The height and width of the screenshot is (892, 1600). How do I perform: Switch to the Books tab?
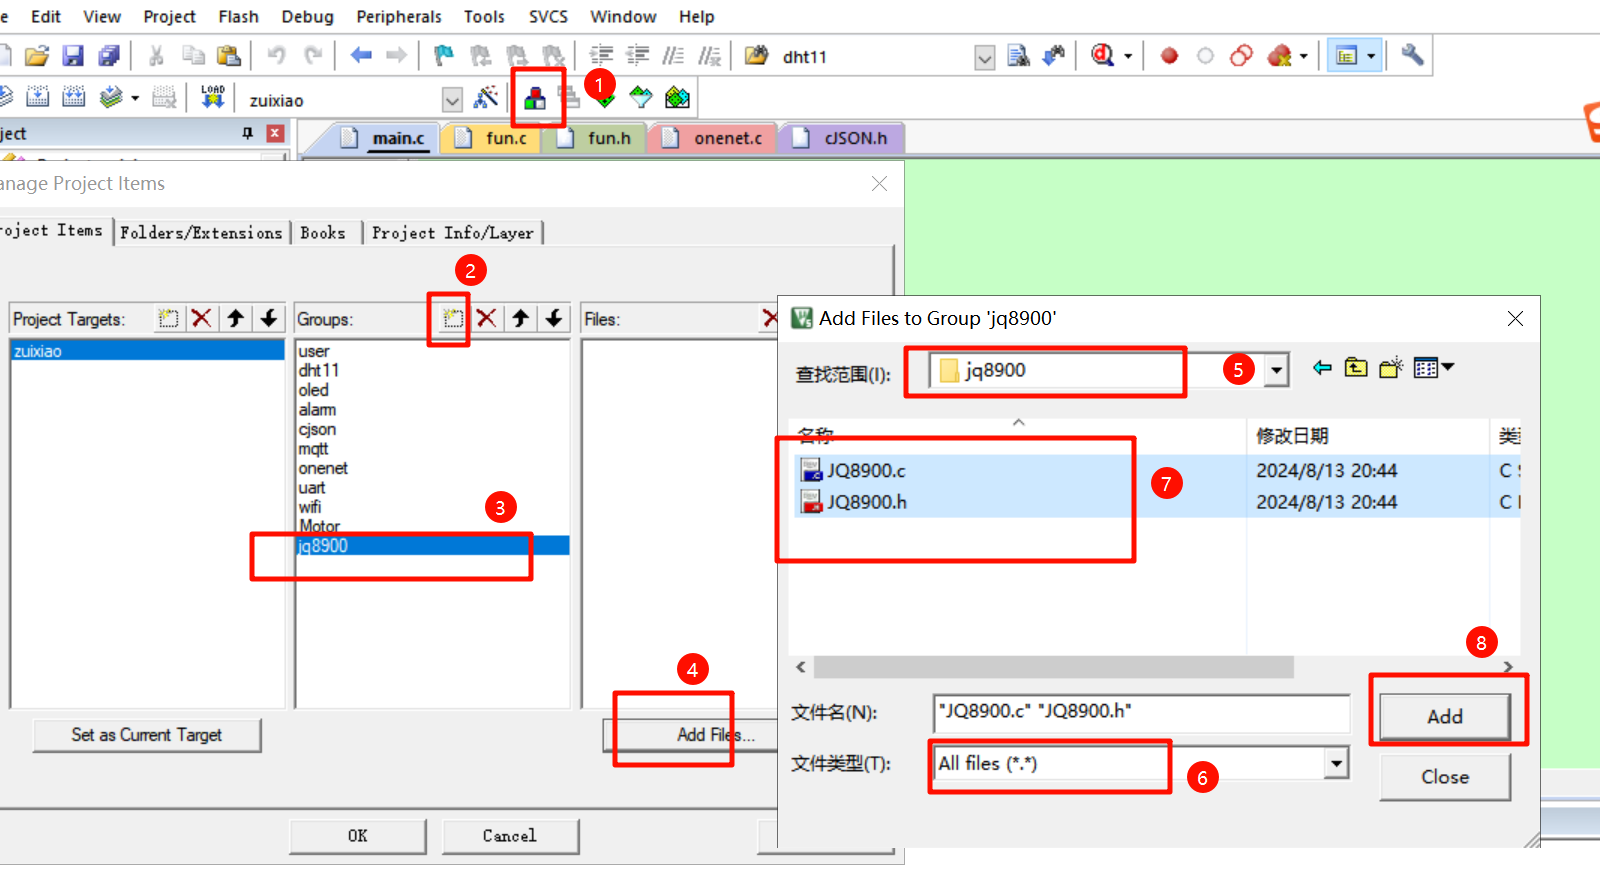tap(323, 232)
